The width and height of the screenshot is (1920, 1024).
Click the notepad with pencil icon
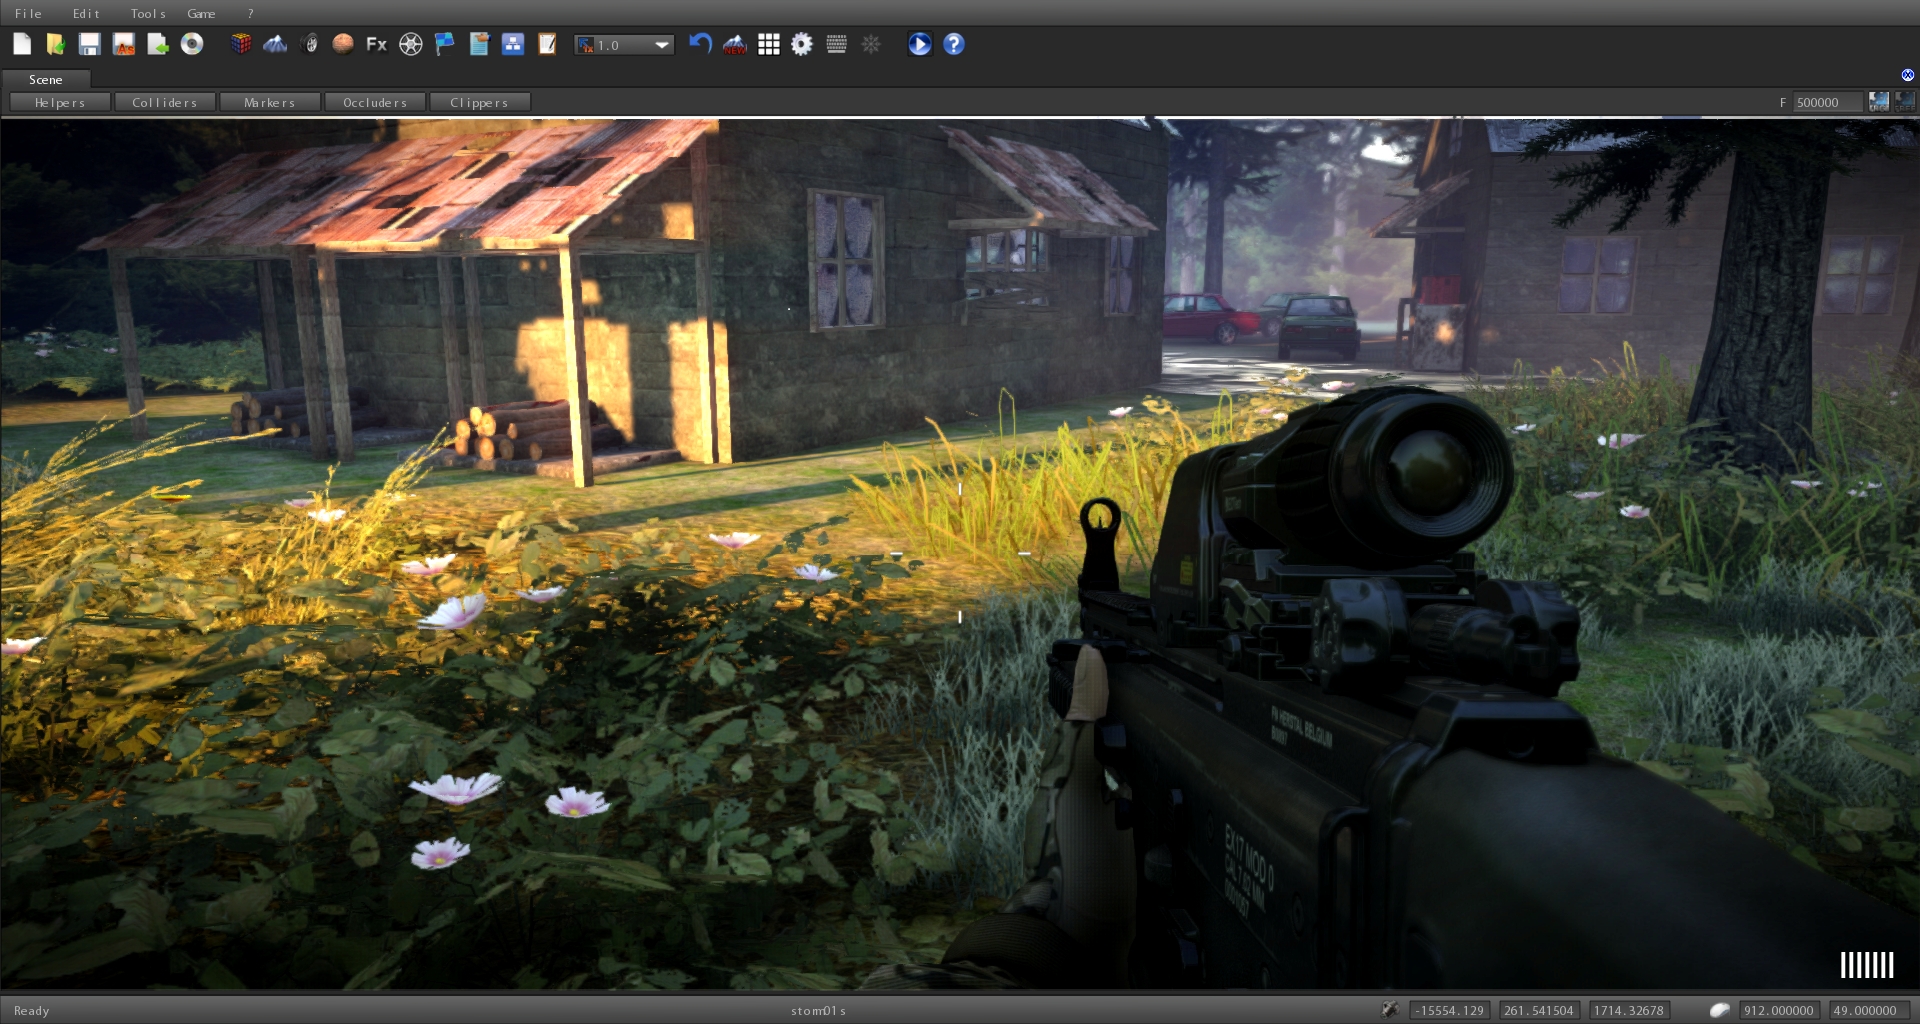coord(547,44)
